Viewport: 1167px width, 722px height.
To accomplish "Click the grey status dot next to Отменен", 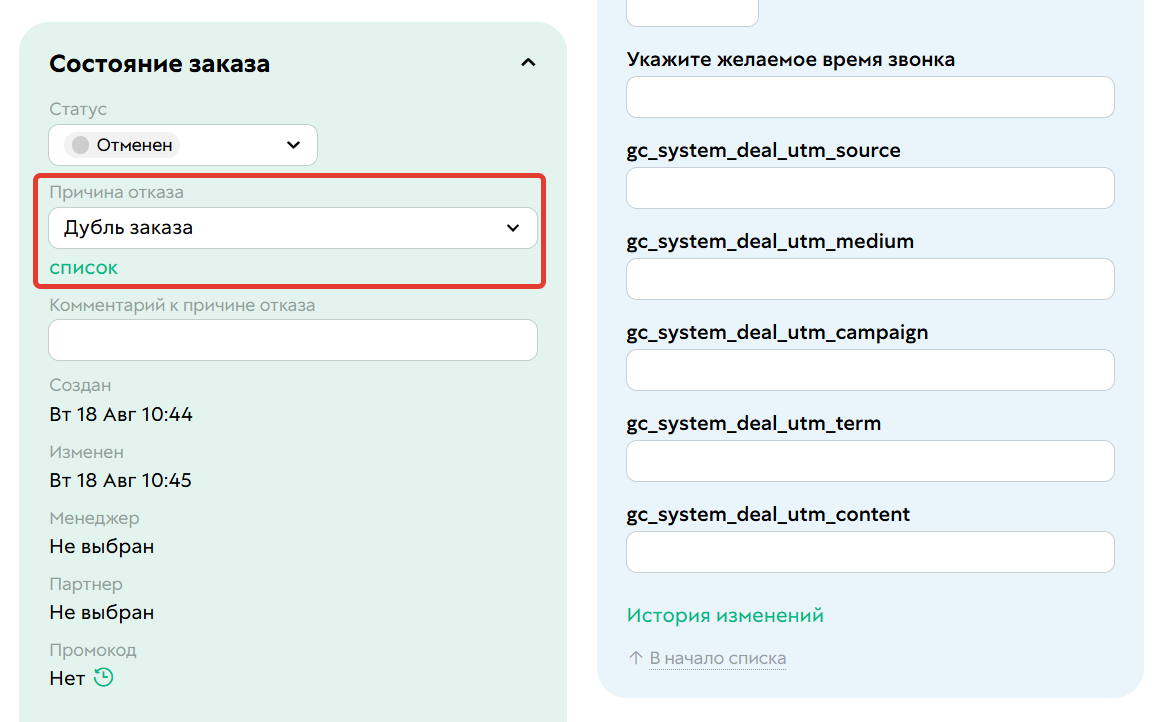I will click(80, 145).
